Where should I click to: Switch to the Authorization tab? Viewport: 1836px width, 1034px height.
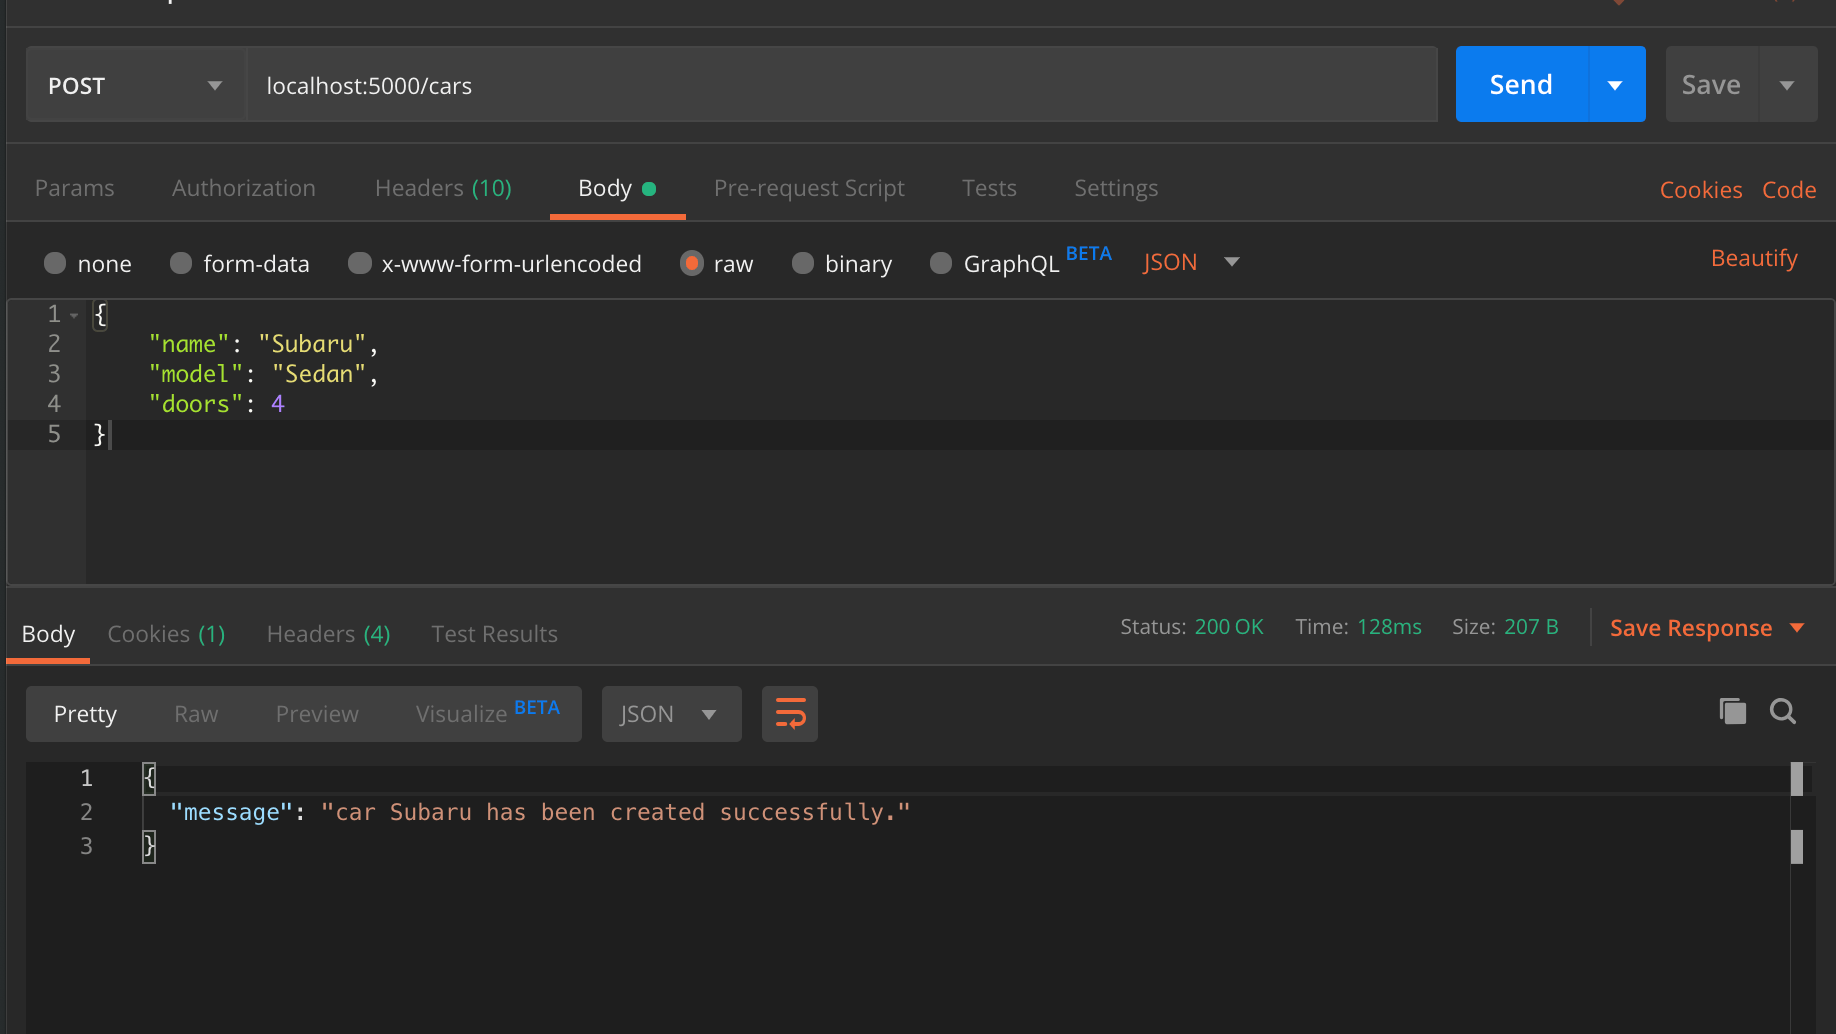coord(243,188)
